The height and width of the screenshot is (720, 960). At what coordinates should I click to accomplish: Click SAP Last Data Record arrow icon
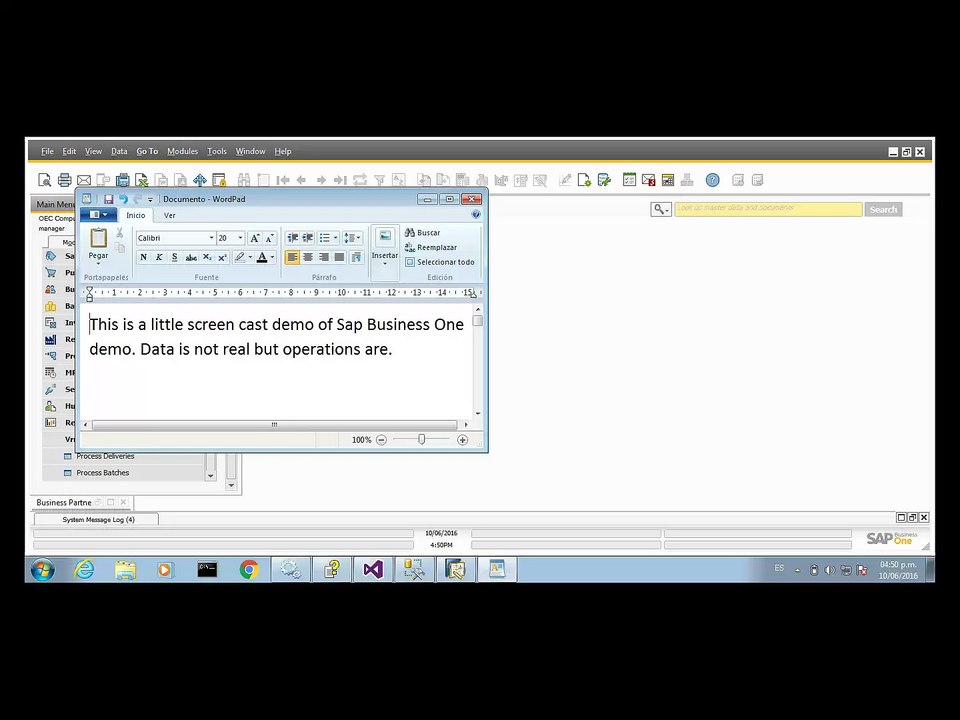pyautogui.click(x=340, y=180)
